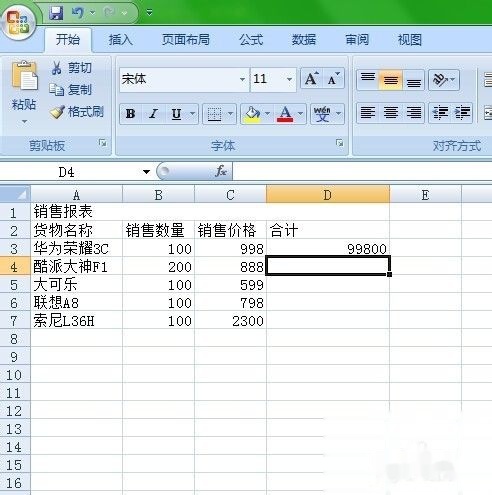This screenshot has width=492, height=495.
Task: Apply yellow fill color bucket
Action: [x=252, y=114]
